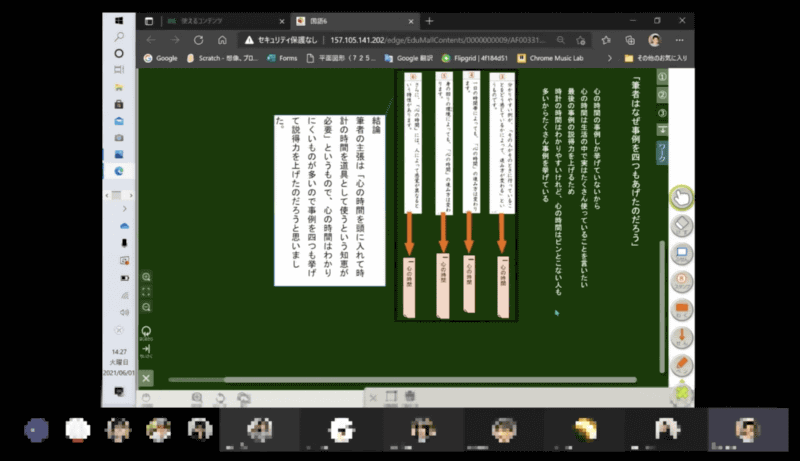Screen dimensions: 800x461
Task: Open the Google bookmark
Action: (x=161, y=58)
